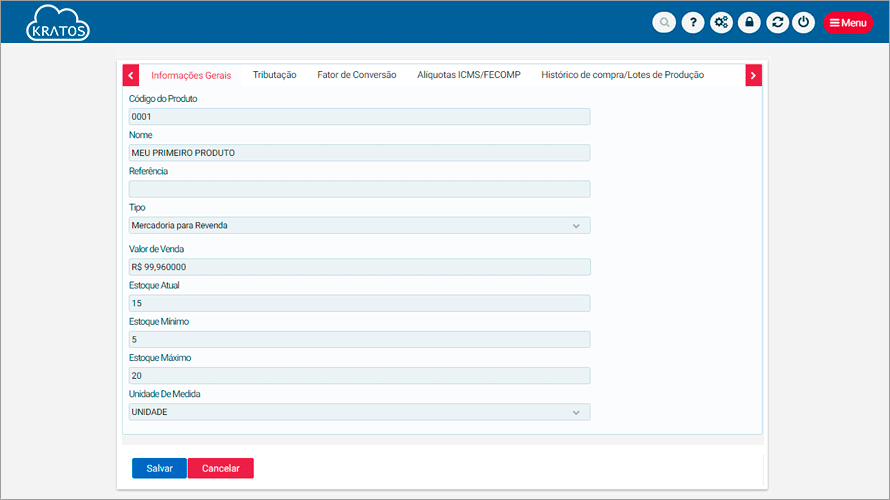Viewport: 890px width, 500px height.
Task: Open the Aliquotas ICMS/FECOMP tab
Action: (469, 75)
